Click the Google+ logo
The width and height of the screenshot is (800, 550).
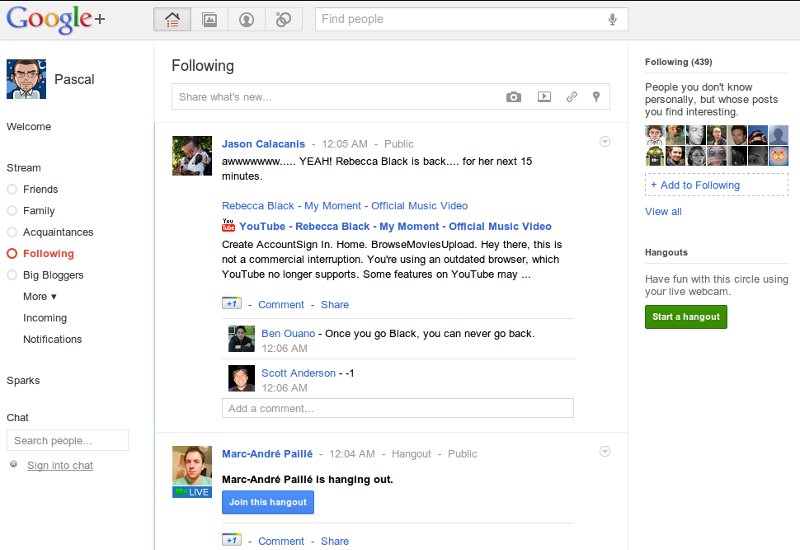pyautogui.click(x=56, y=20)
